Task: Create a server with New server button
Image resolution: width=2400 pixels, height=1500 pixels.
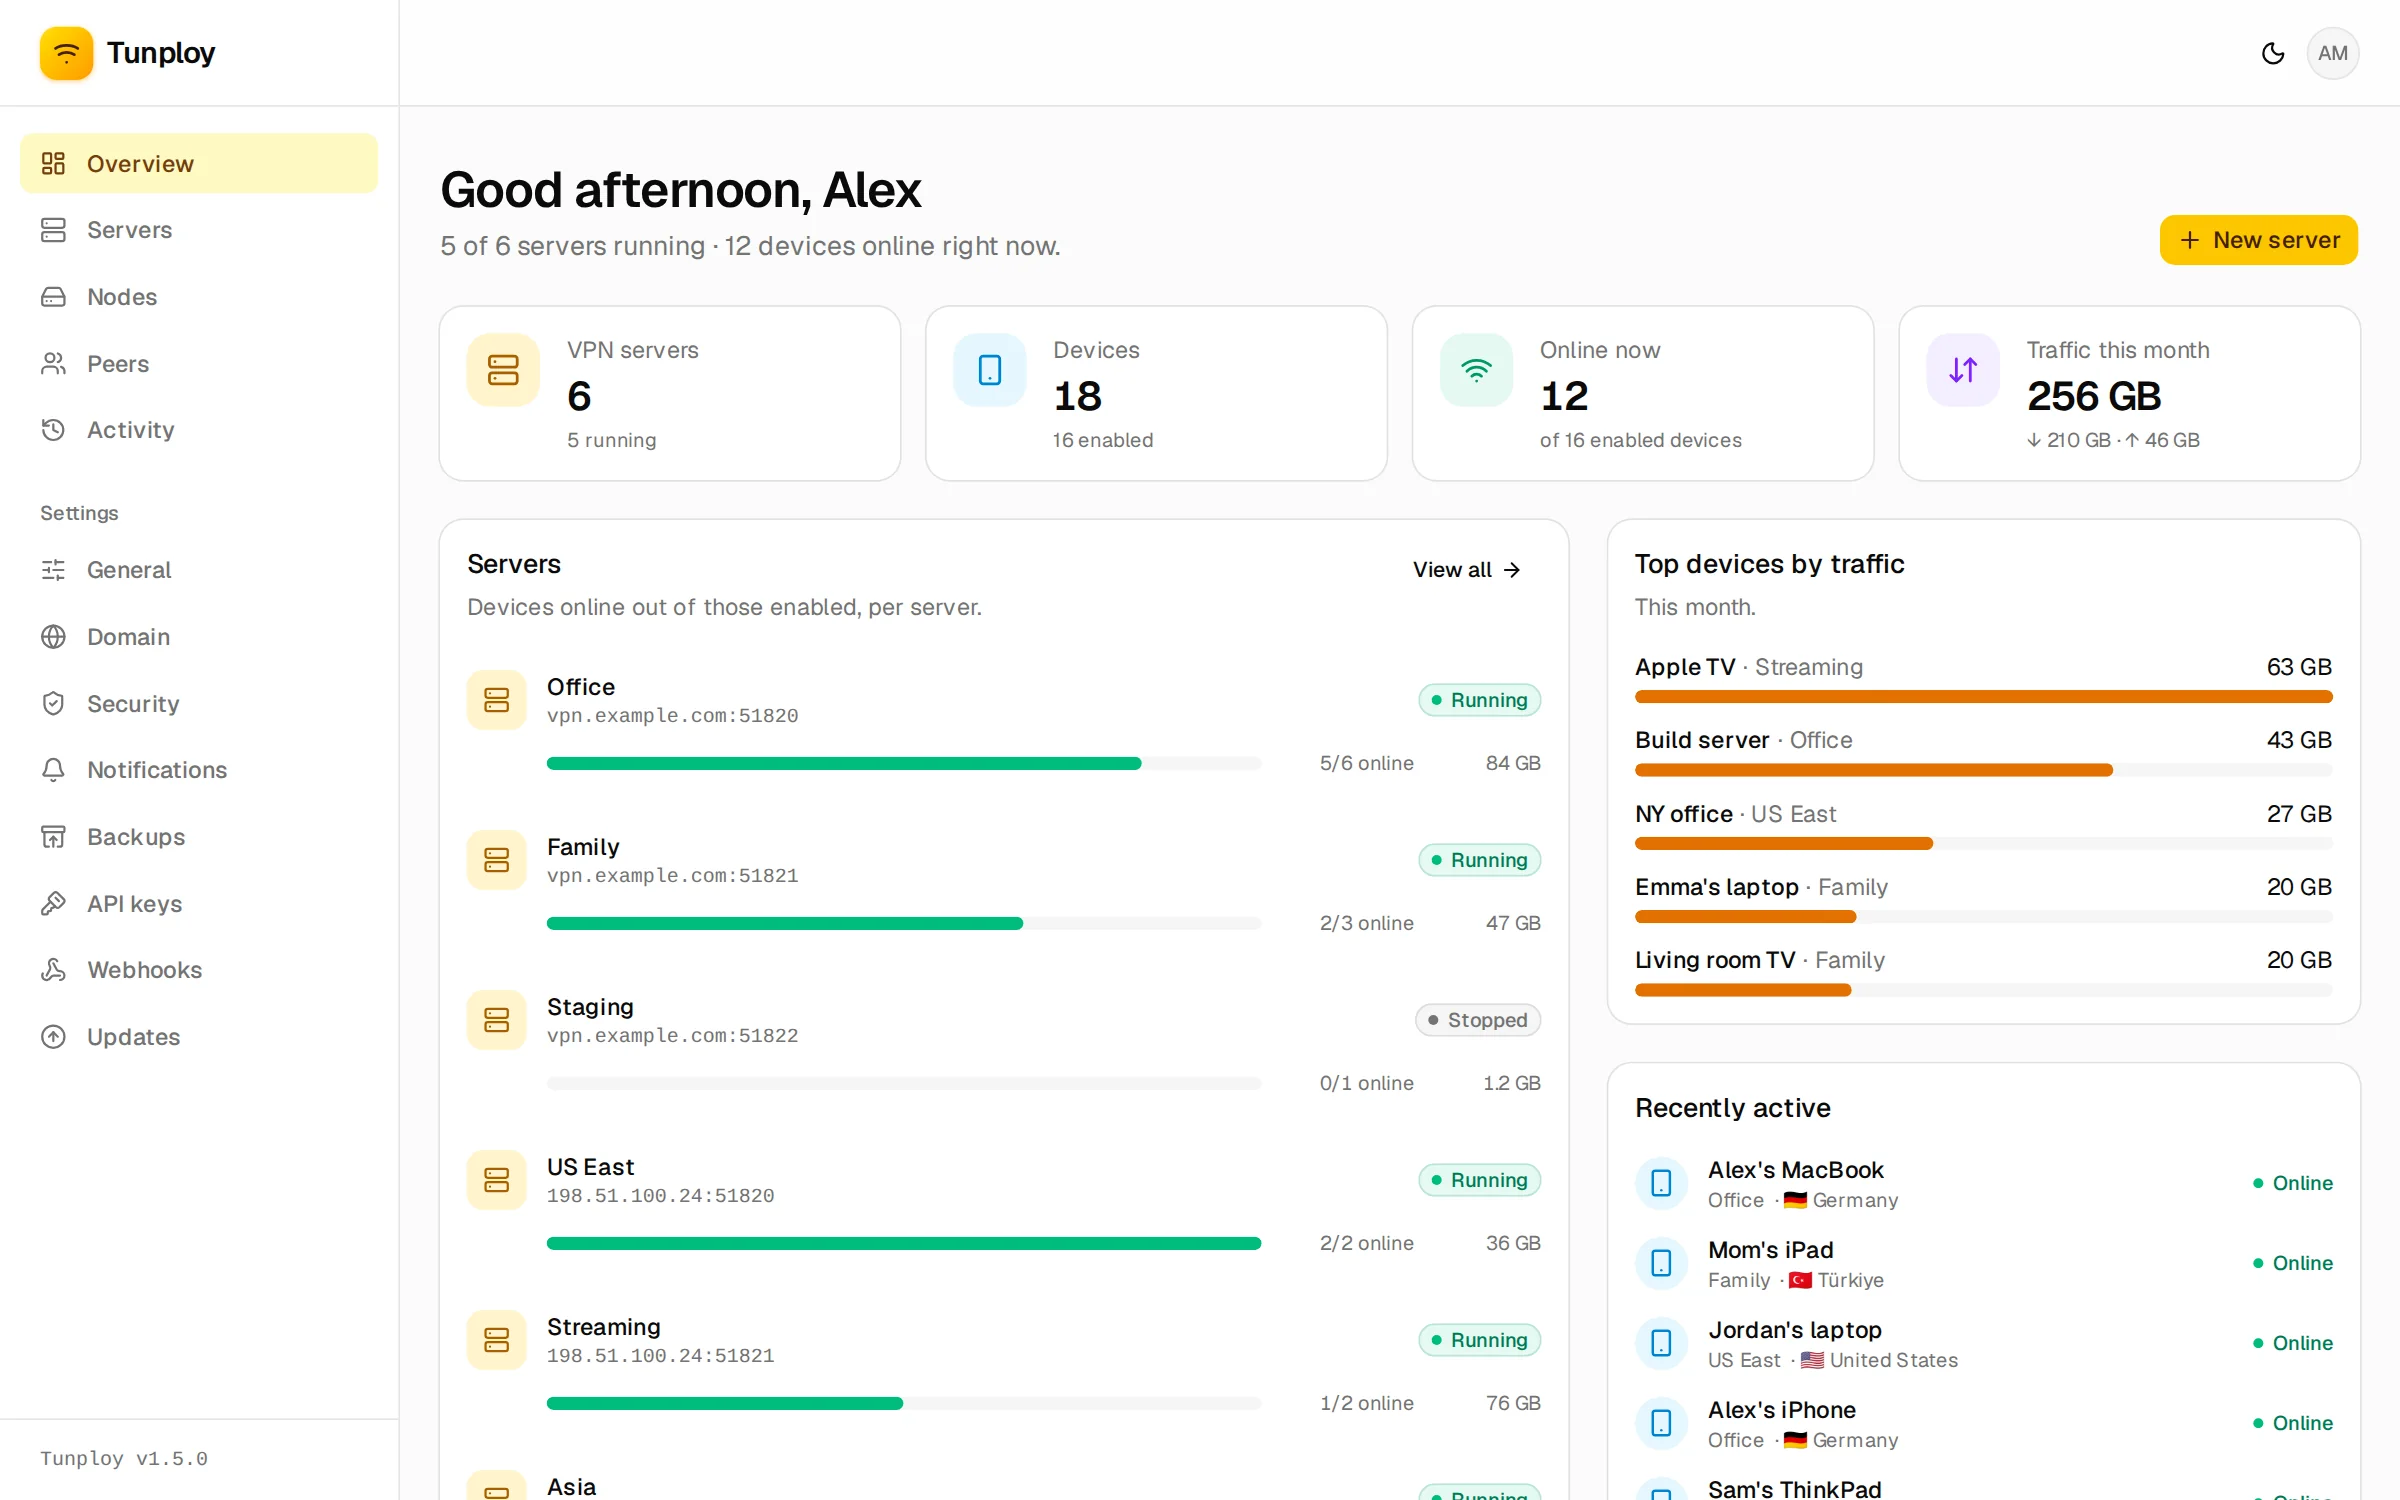Action: [x=2258, y=240]
